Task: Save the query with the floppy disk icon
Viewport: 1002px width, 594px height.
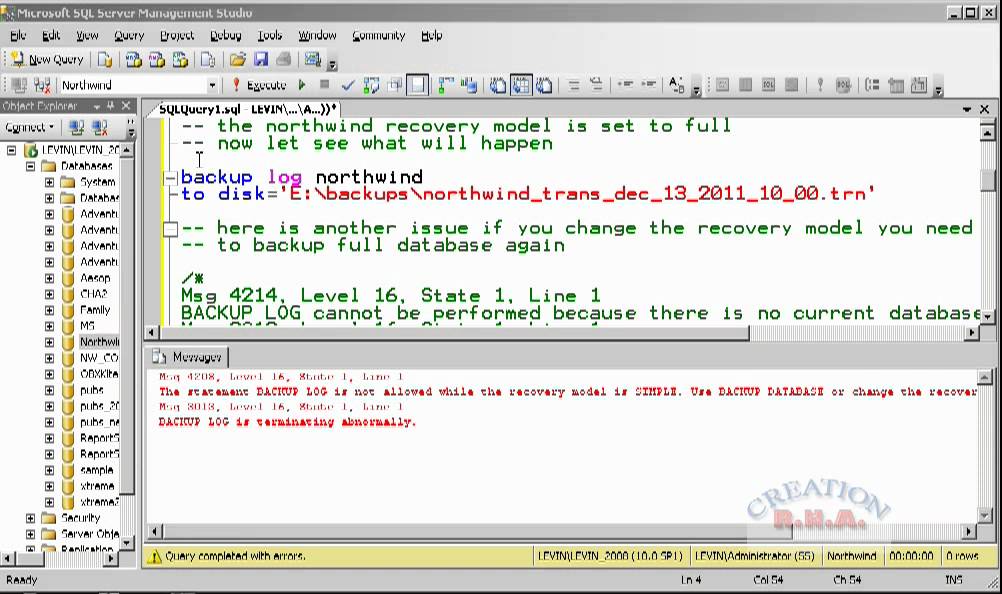Action: pyautogui.click(x=261, y=59)
